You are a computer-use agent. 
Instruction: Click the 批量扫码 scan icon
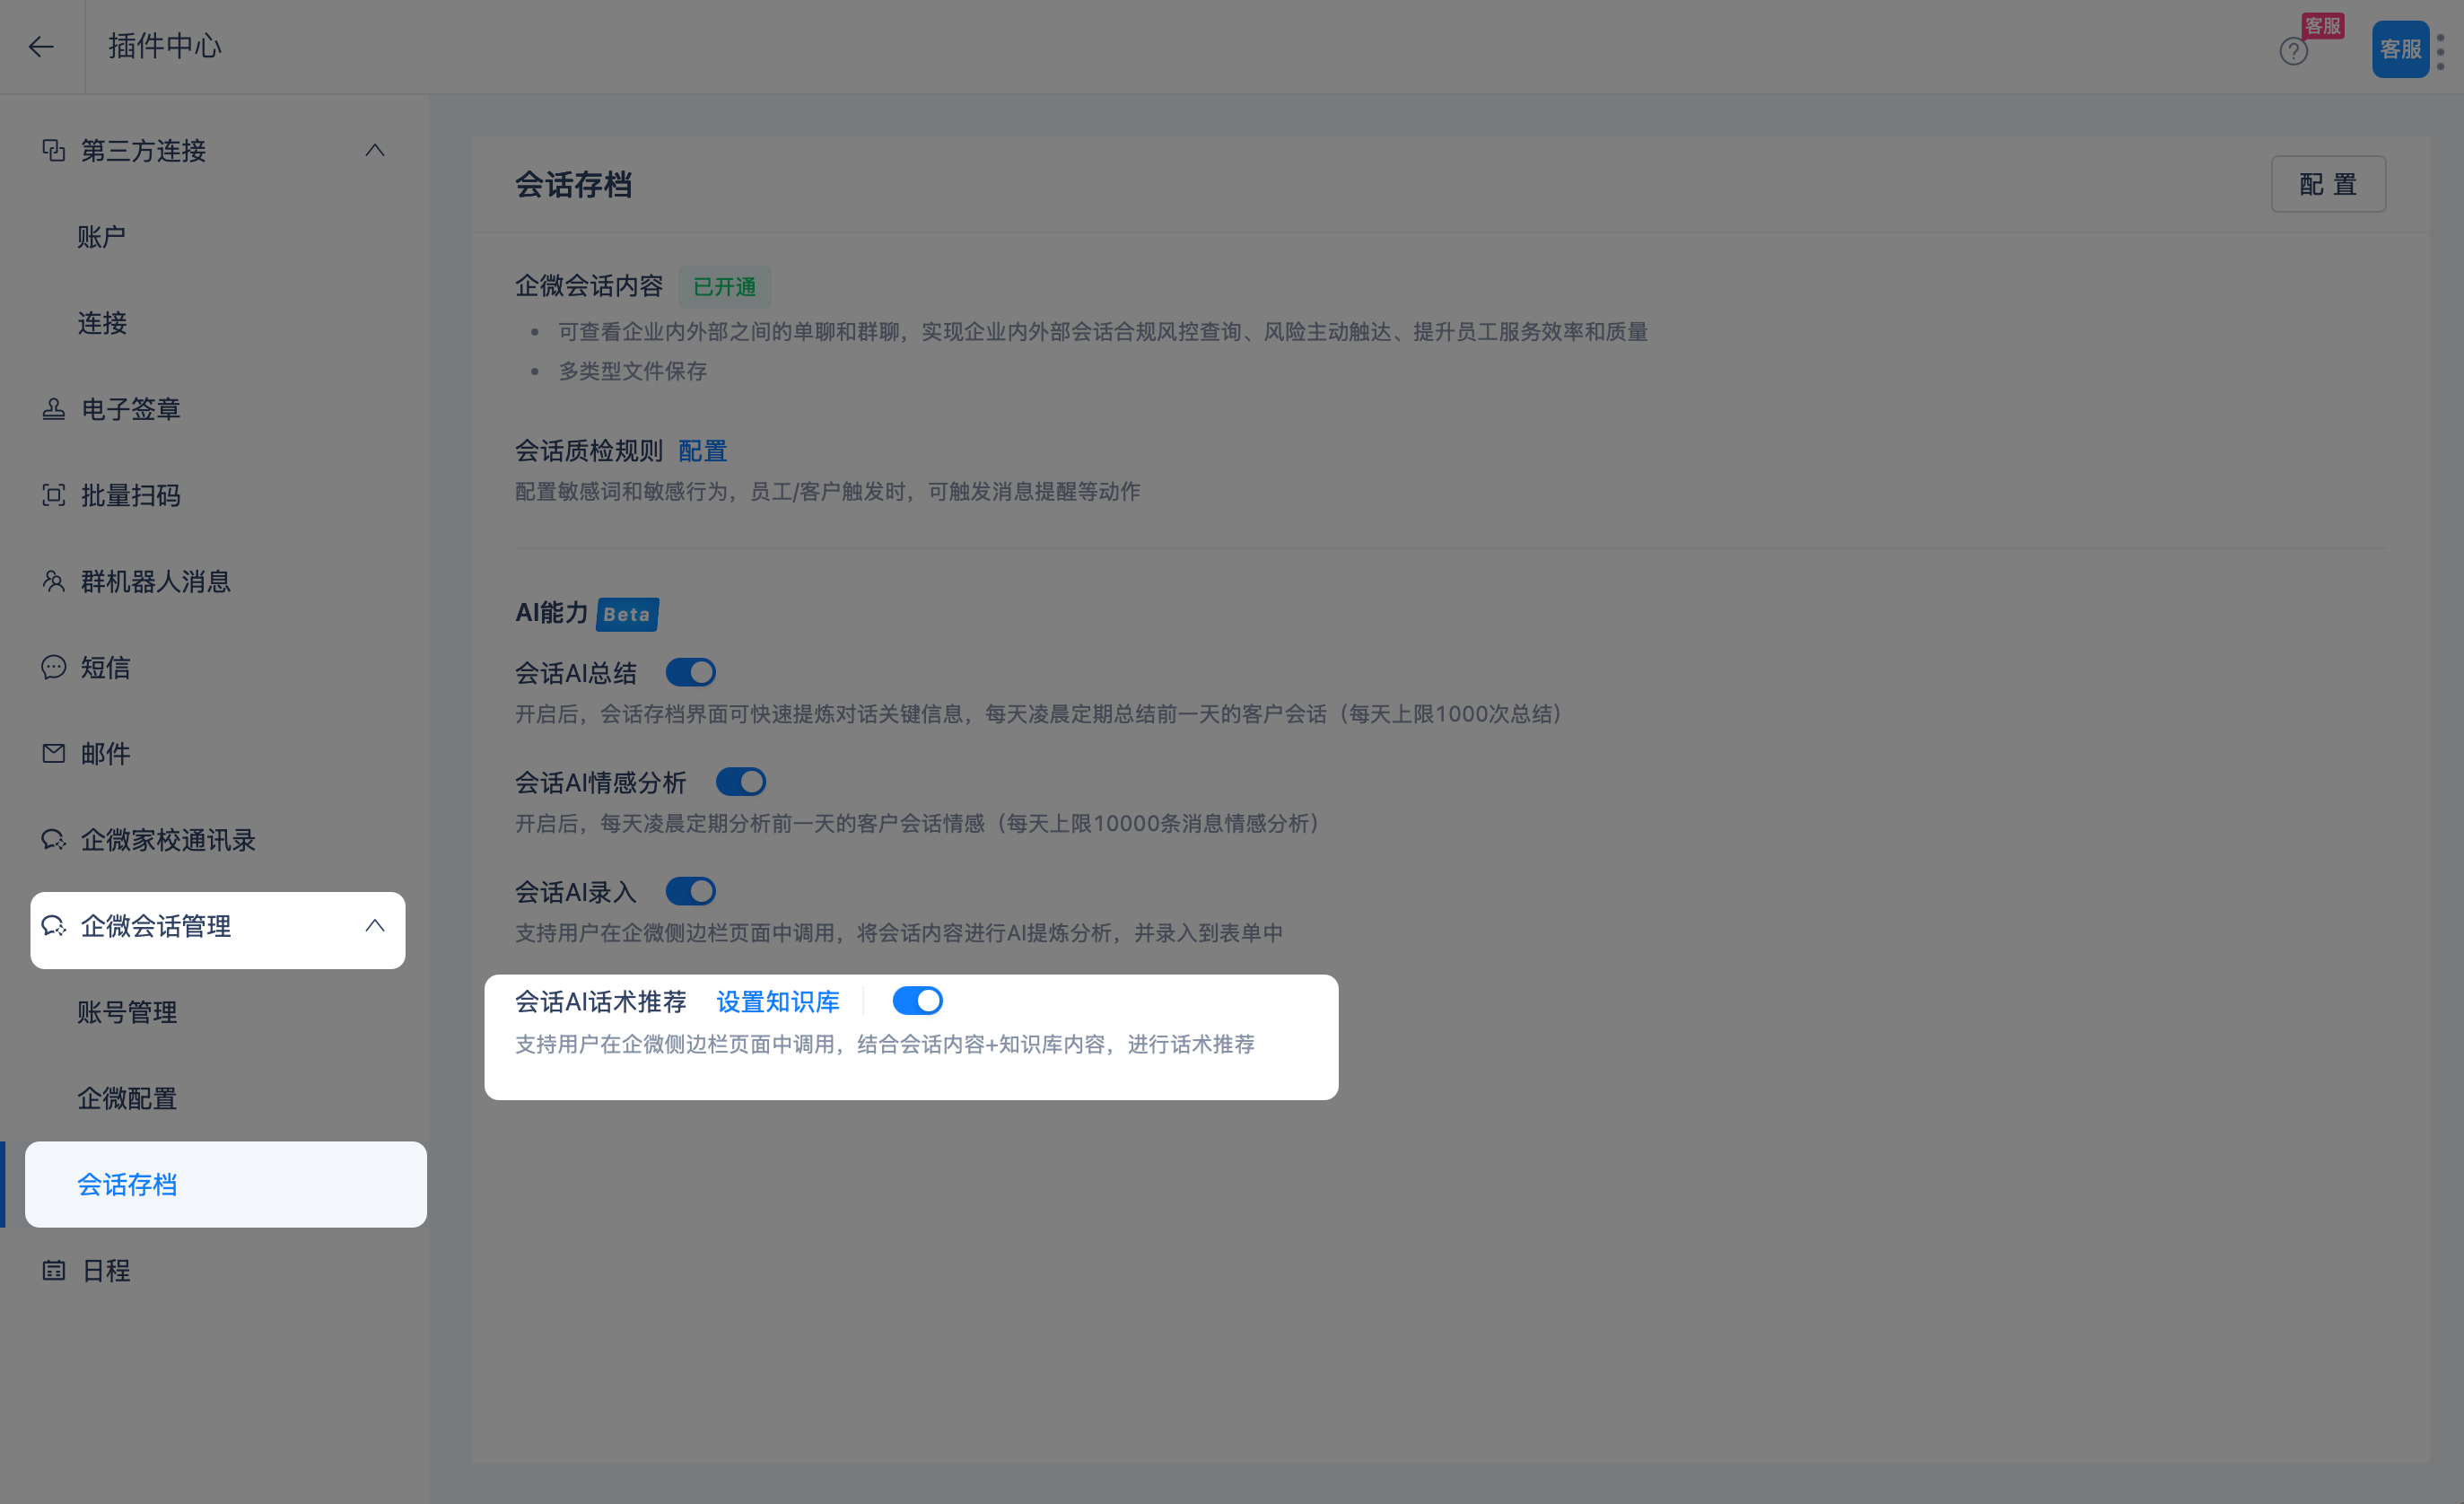point(54,495)
